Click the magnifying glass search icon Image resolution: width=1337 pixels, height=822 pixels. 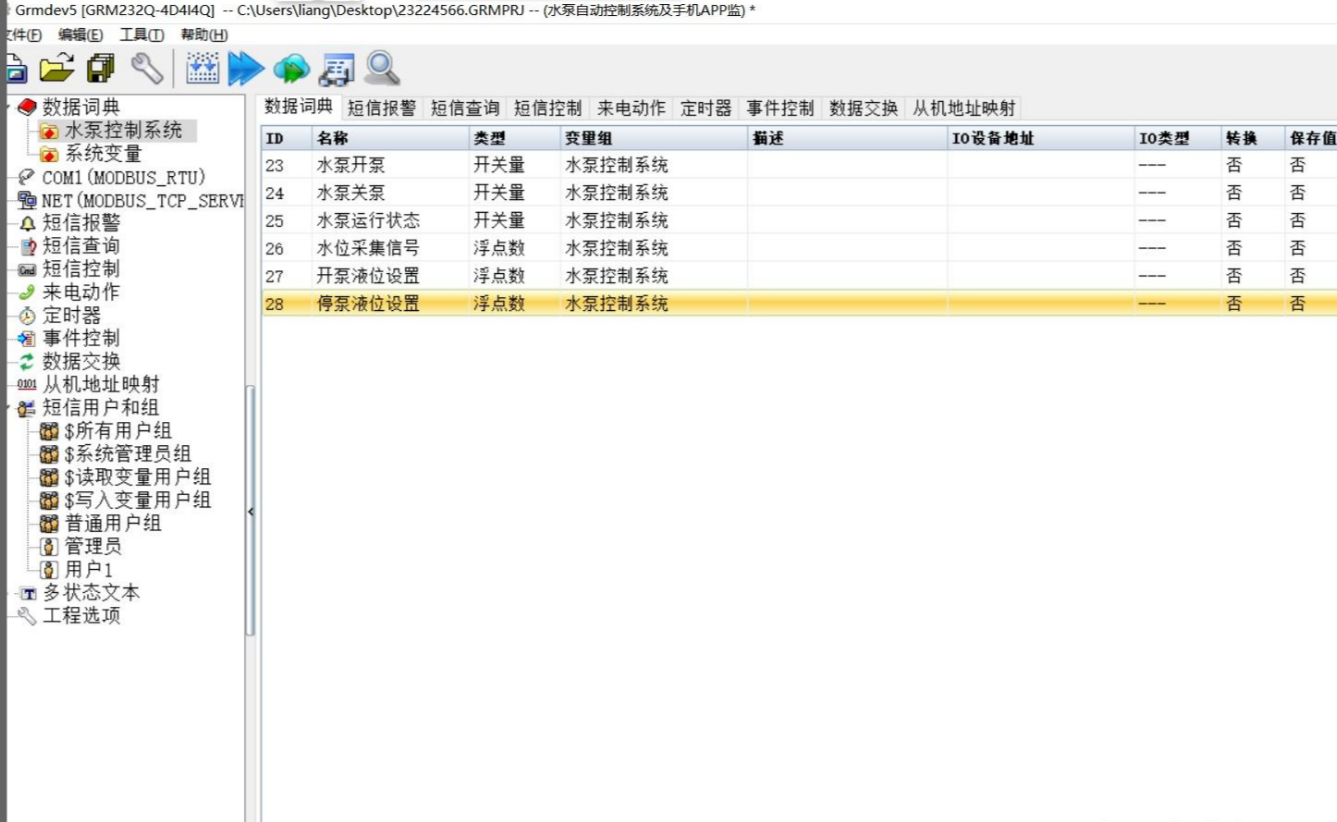coord(382,69)
